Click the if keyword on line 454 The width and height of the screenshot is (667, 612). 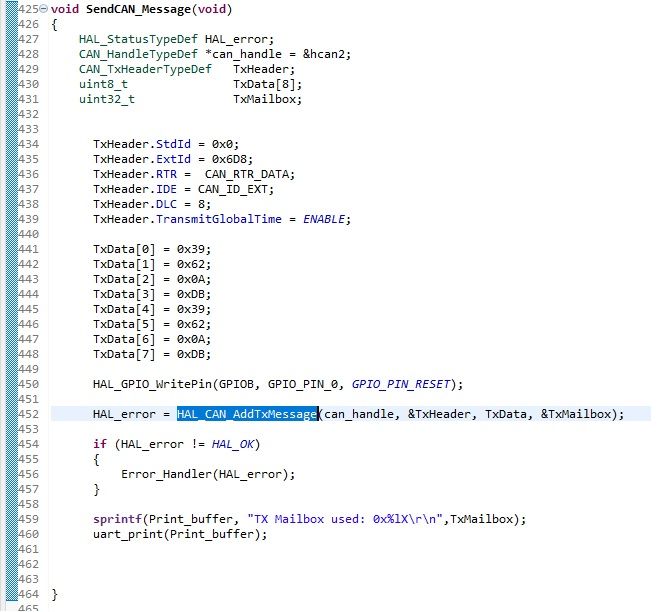coord(100,444)
